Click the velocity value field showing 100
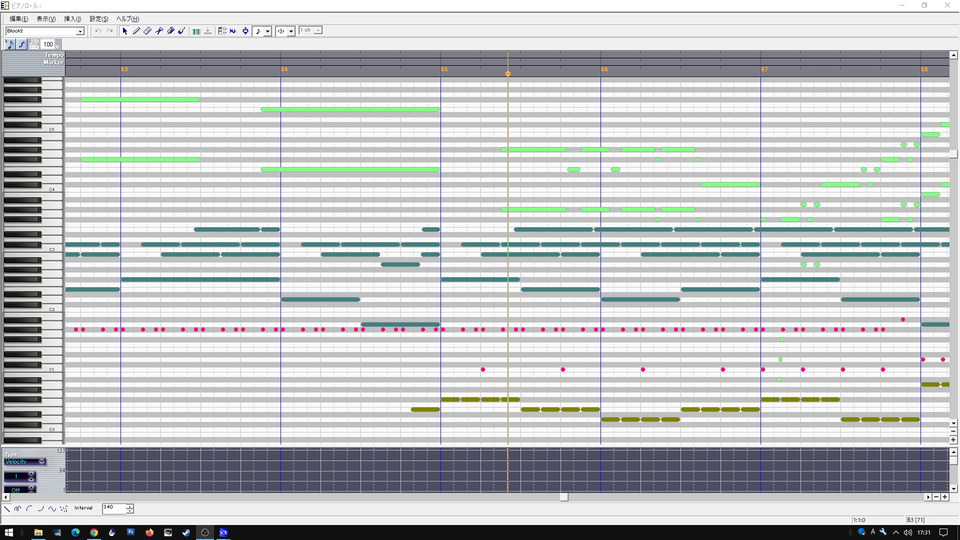960x540 pixels. click(x=48, y=44)
